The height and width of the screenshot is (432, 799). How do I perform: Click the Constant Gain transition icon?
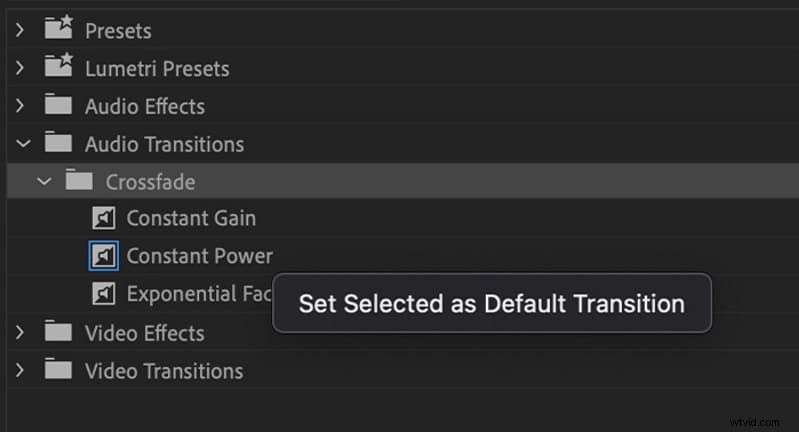coord(103,218)
